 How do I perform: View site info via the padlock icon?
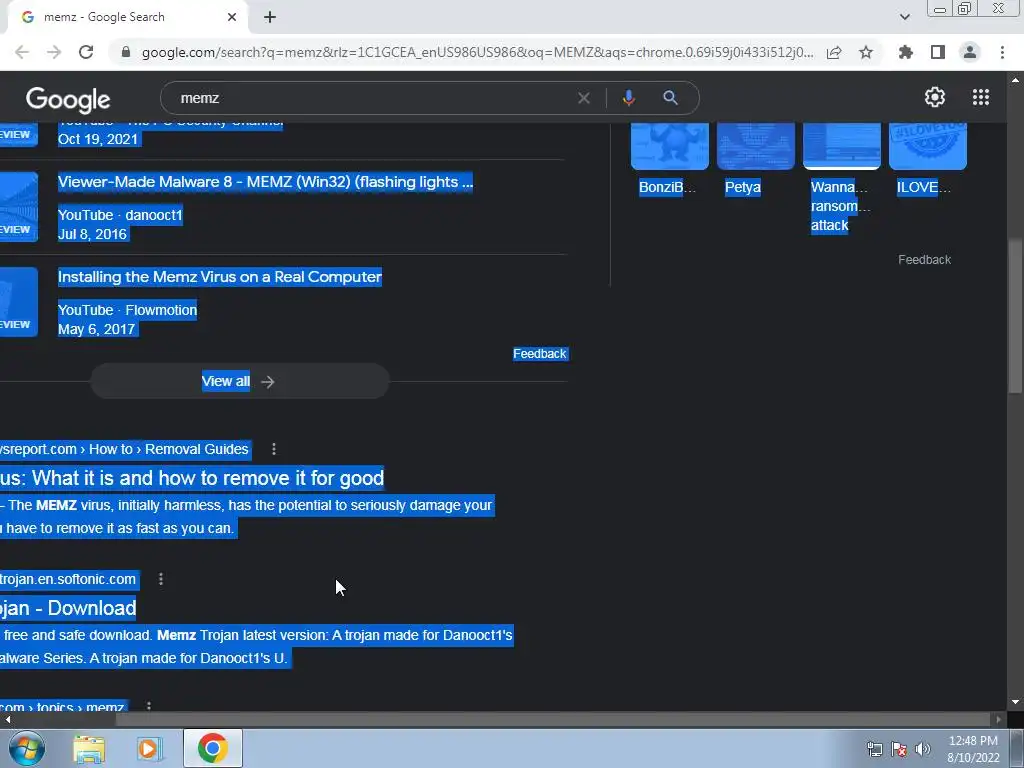[126, 52]
